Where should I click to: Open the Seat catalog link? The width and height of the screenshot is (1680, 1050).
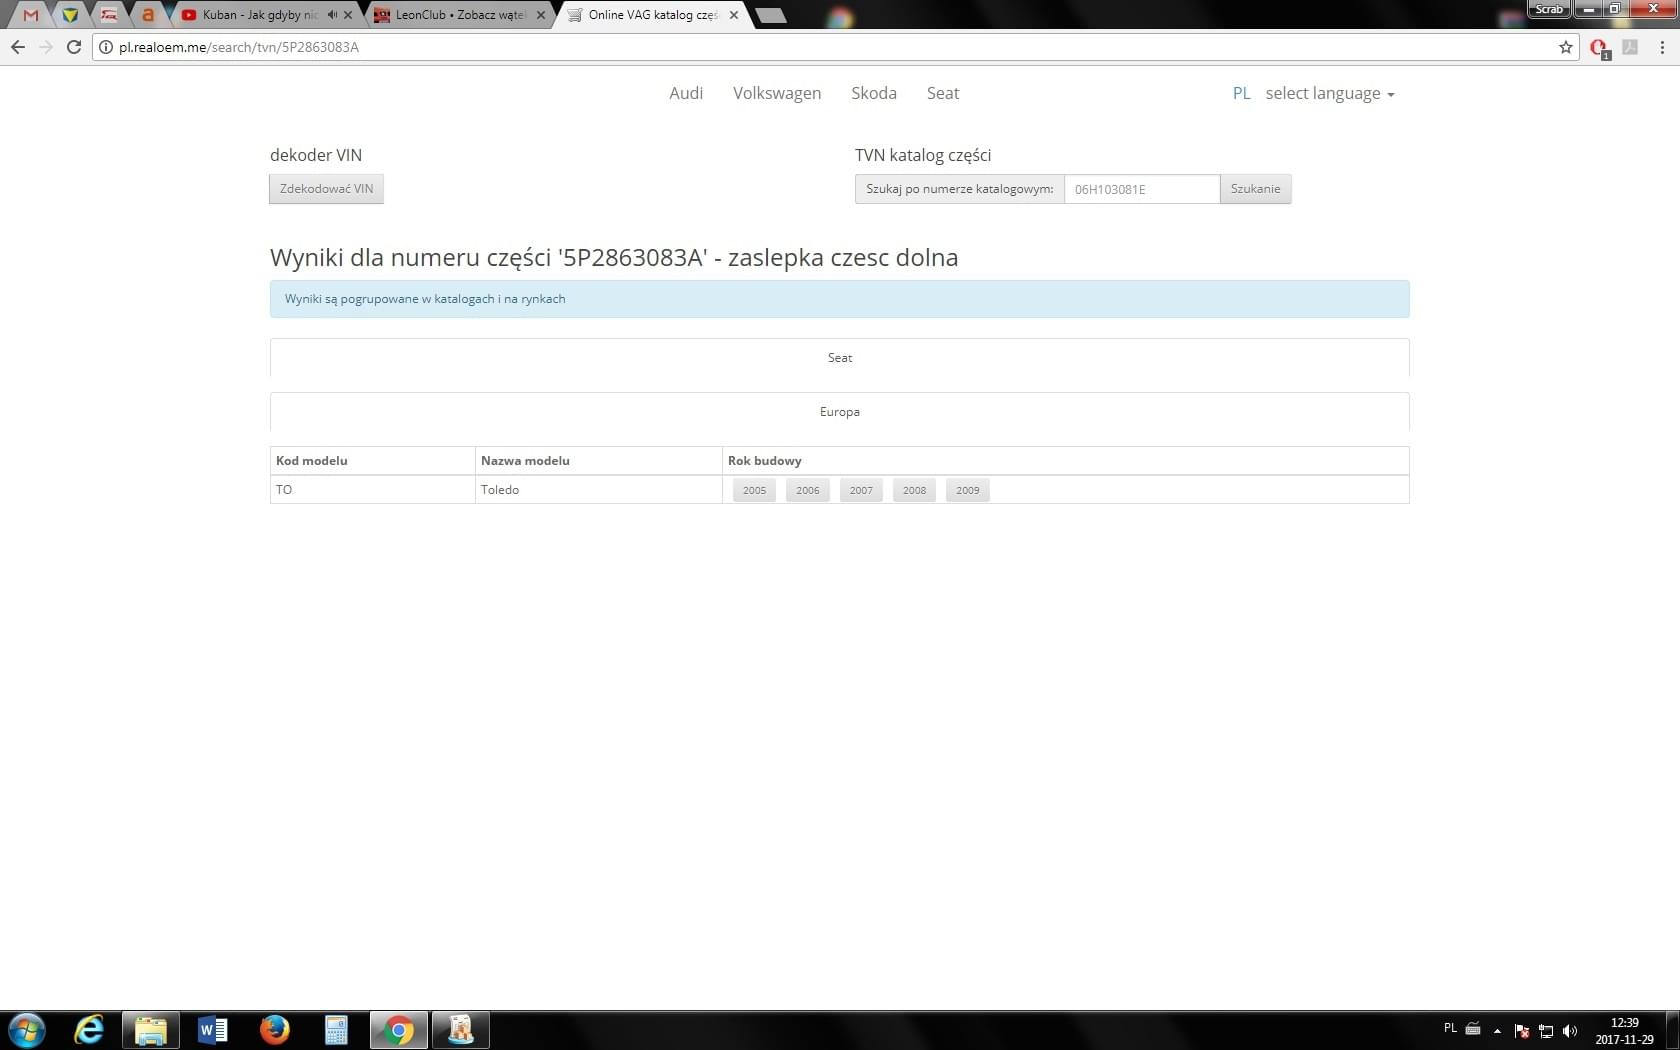tap(943, 93)
